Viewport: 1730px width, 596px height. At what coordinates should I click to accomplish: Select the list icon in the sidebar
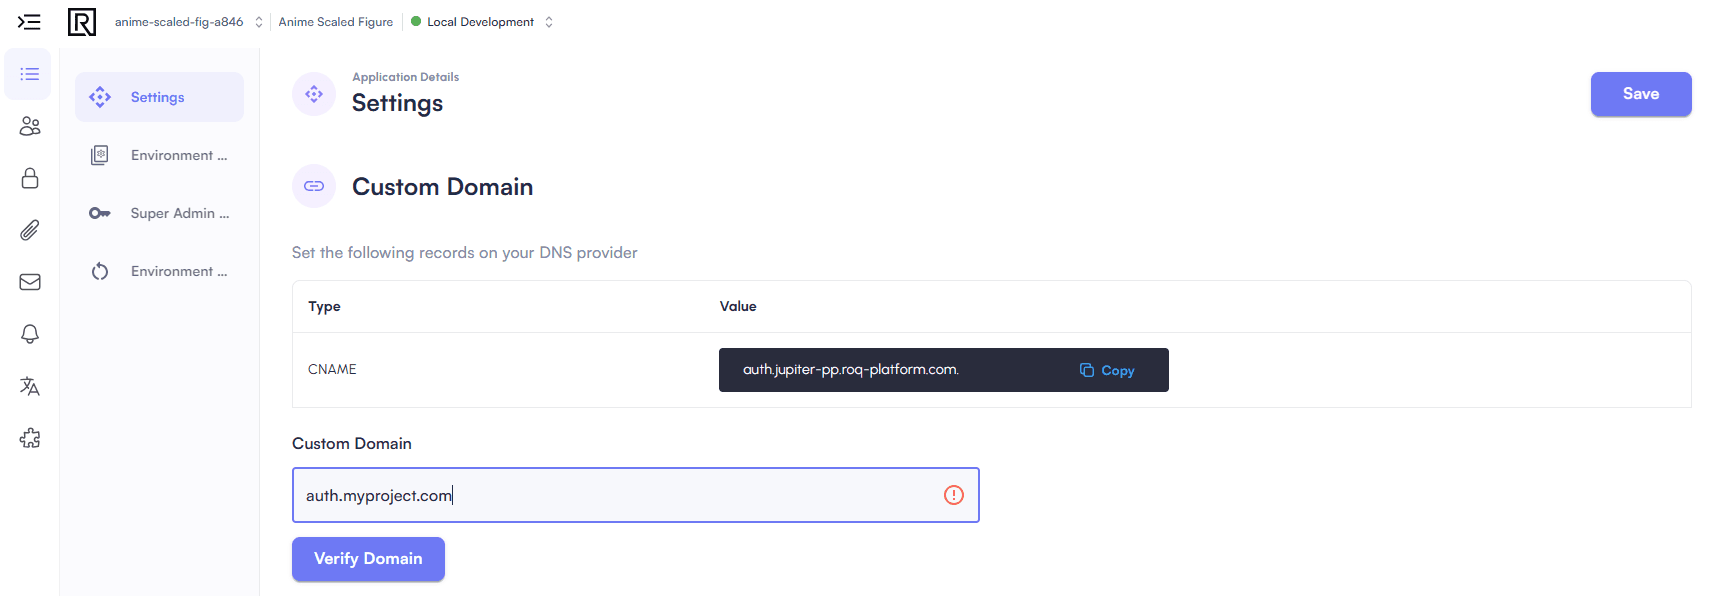(29, 74)
